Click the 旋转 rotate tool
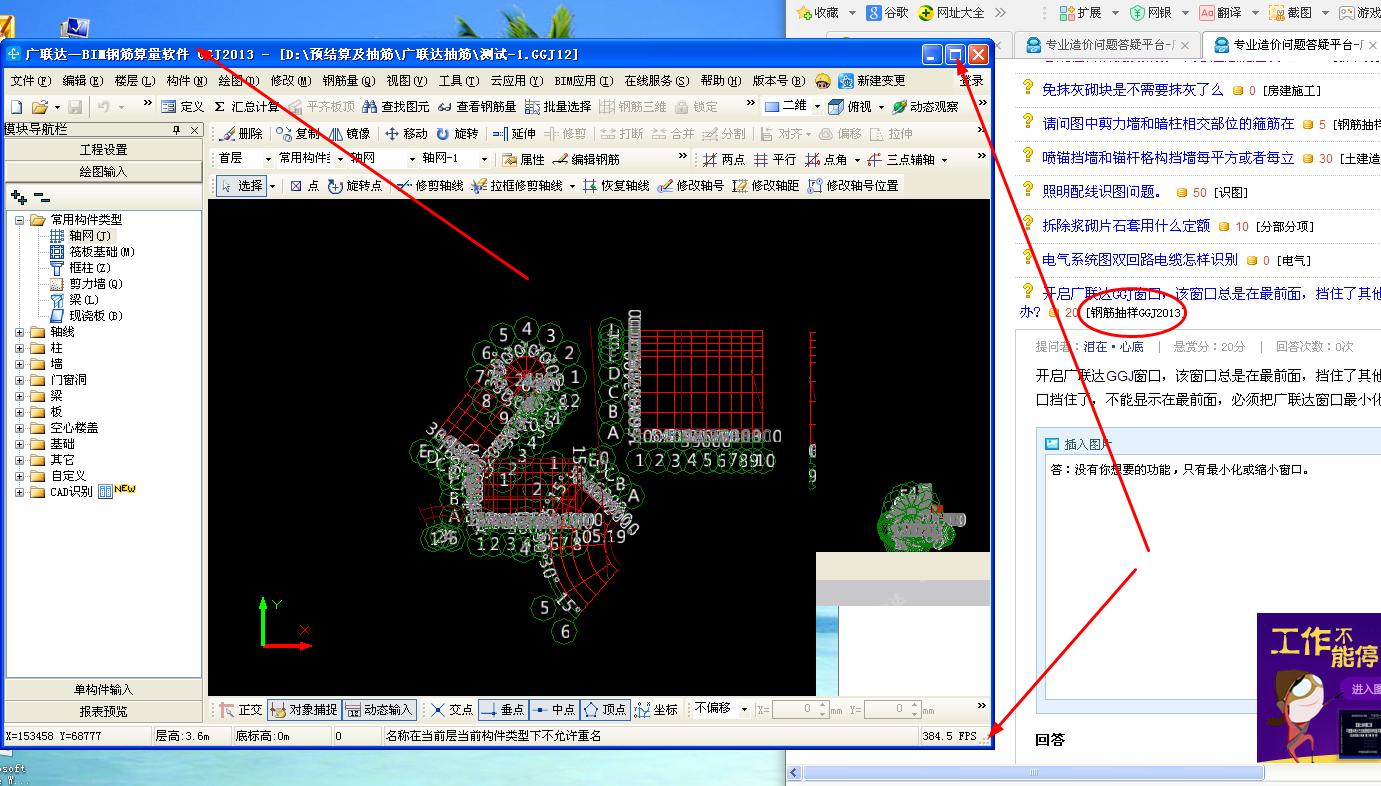 point(456,133)
